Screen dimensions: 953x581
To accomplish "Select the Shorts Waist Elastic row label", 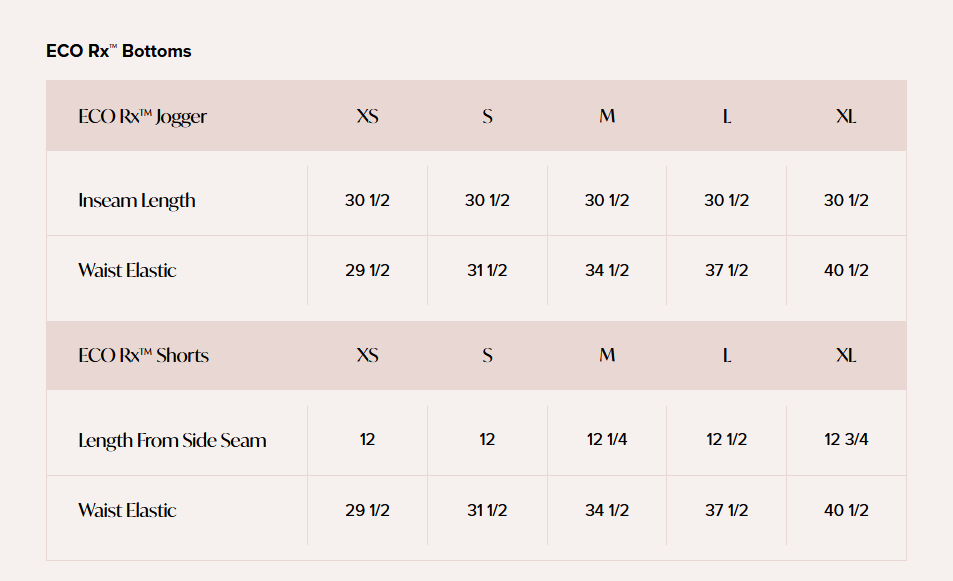I will [127, 510].
